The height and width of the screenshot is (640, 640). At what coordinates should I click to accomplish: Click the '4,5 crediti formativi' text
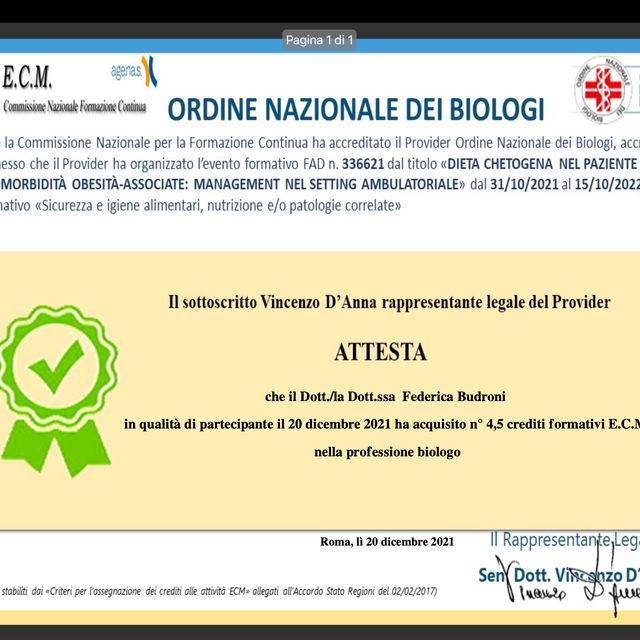pyautogui.click(x=545, y=424)
